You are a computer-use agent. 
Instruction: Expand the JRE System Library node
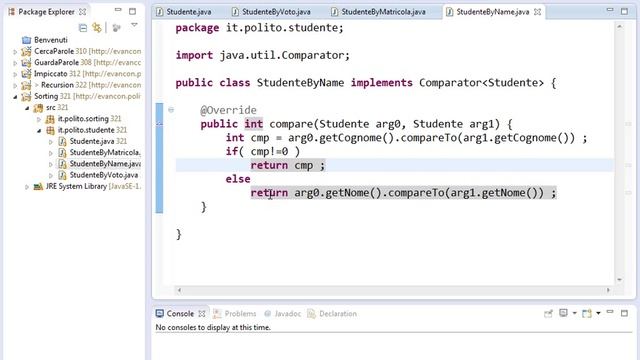click(x=27, y=187)
